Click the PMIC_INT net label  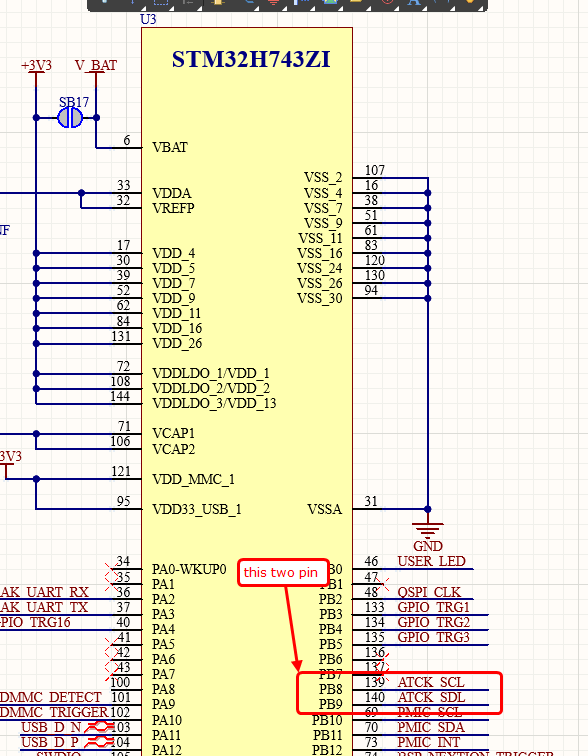point(428,742)
